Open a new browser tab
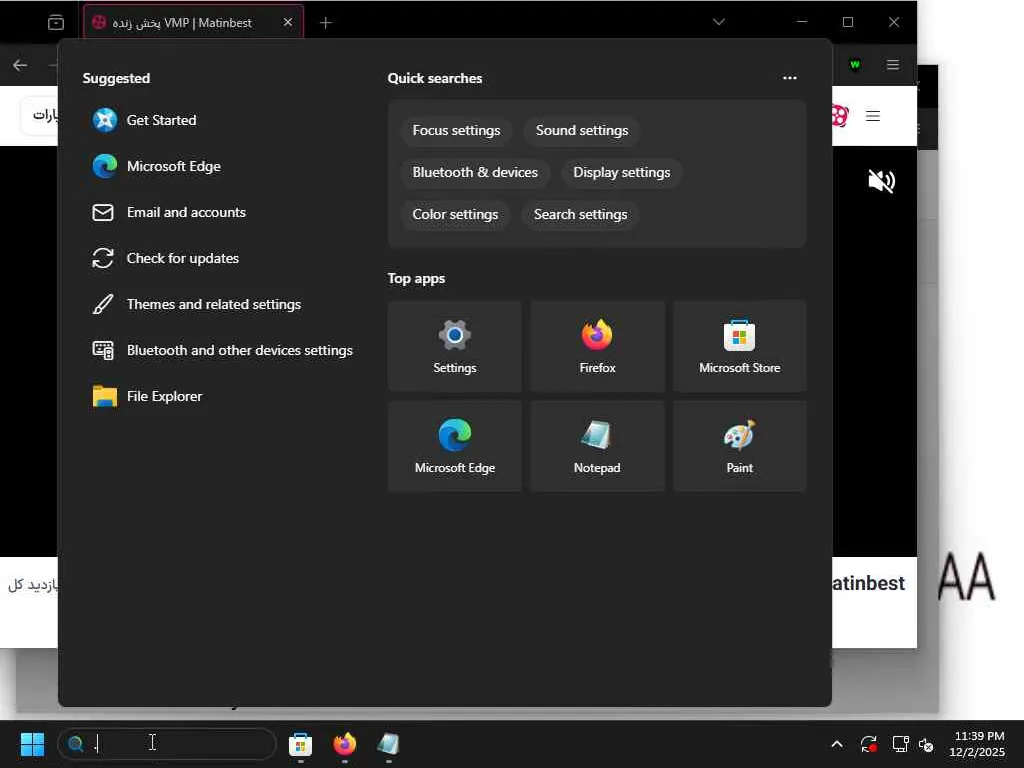 (x=326, y=23)
